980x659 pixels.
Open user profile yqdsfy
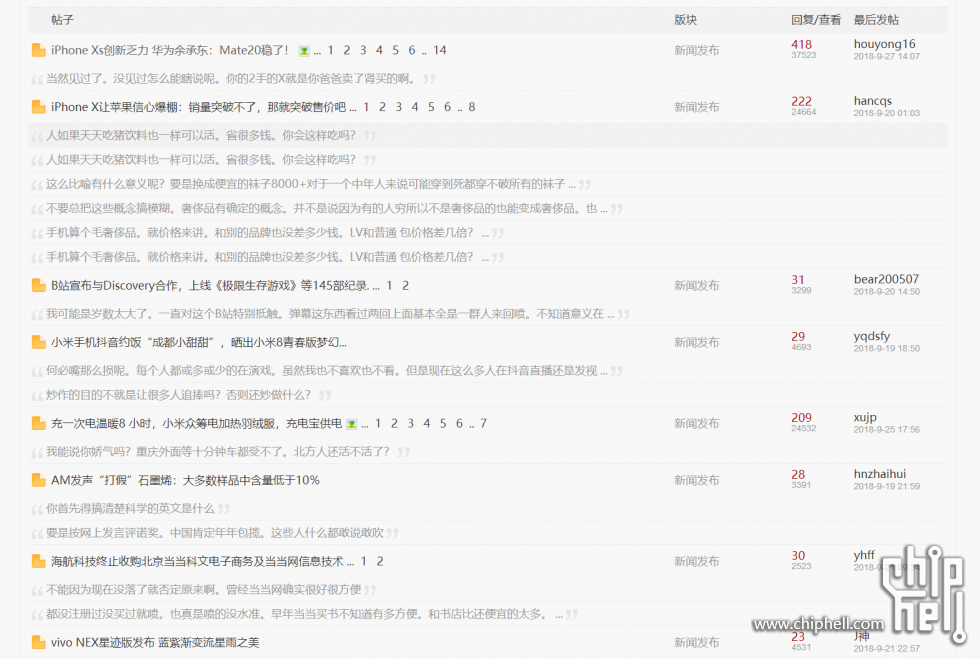pos(872,336)
